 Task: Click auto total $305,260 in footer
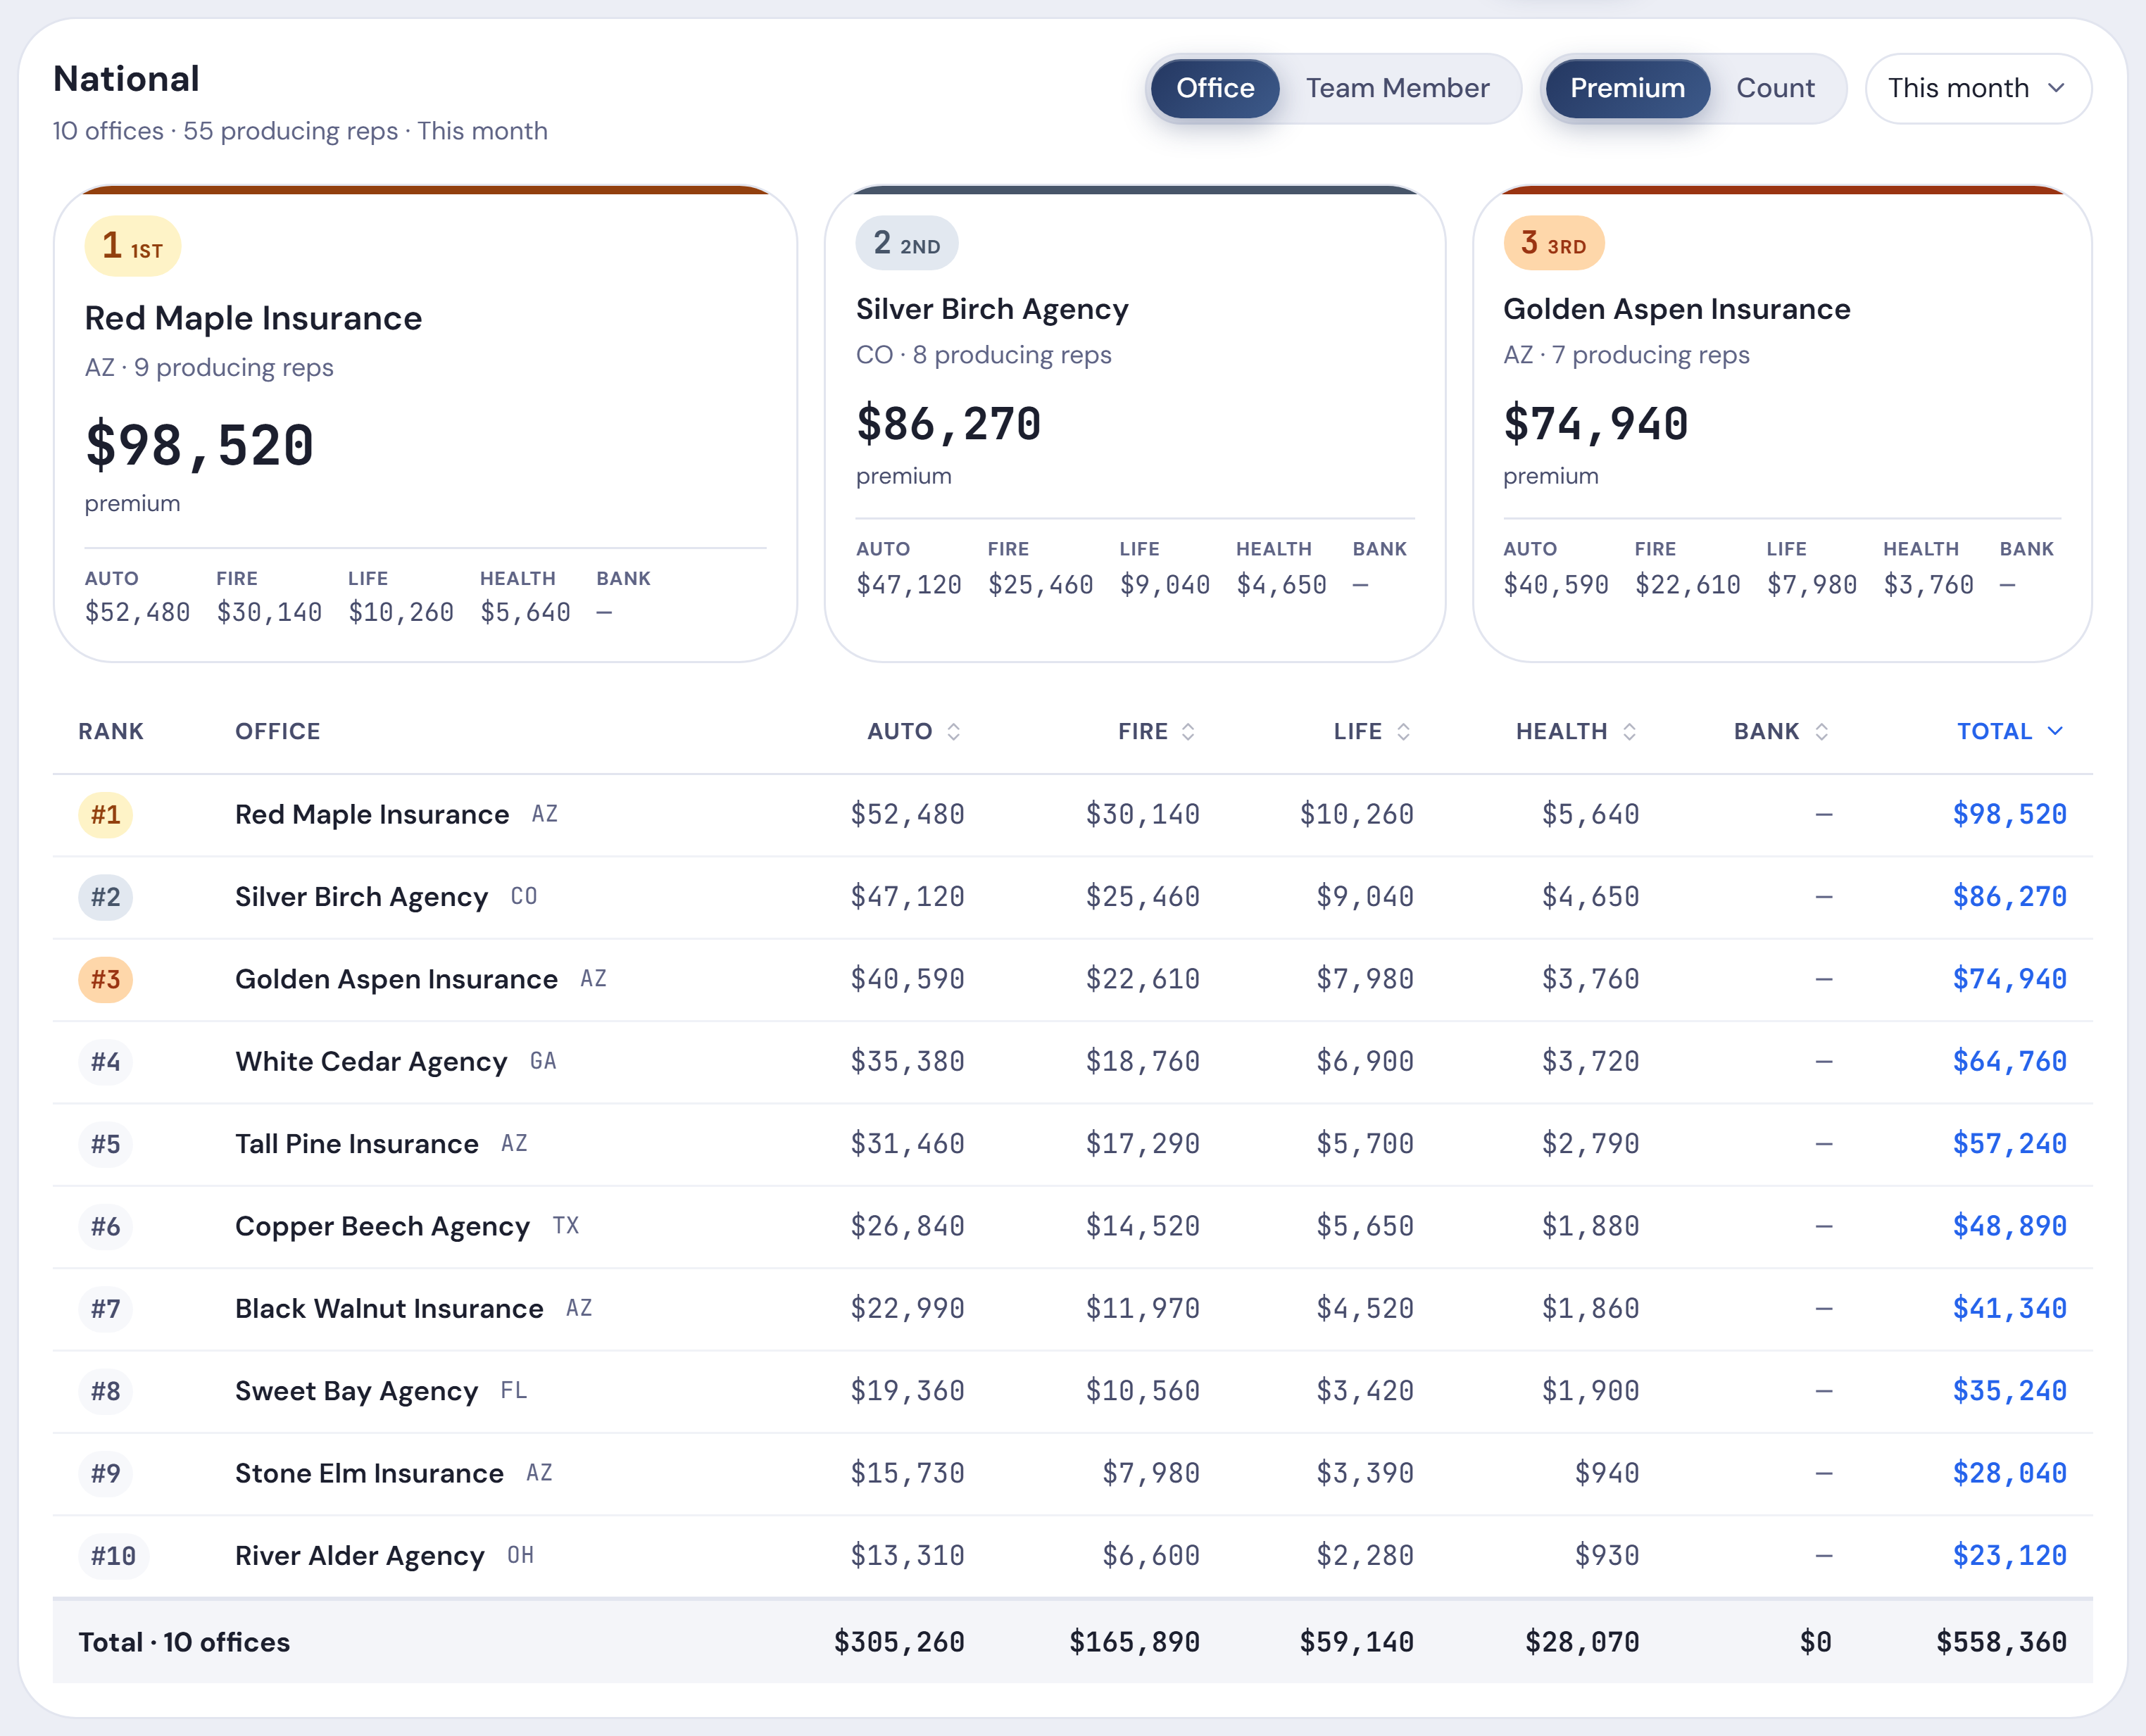(x=899, y=1642)
